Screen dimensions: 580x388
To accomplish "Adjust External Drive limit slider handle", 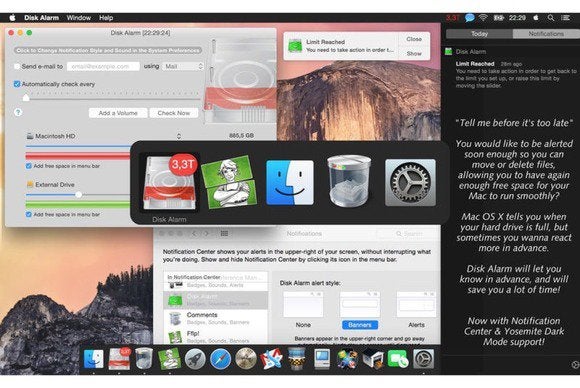I will [x=78, y=195].
